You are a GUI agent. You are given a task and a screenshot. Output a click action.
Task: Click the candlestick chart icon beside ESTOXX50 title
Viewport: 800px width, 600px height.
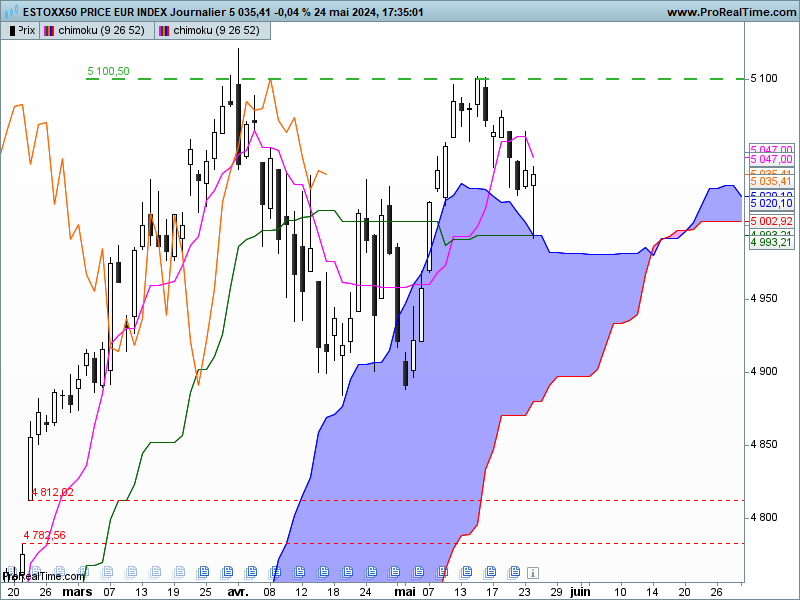11,11
